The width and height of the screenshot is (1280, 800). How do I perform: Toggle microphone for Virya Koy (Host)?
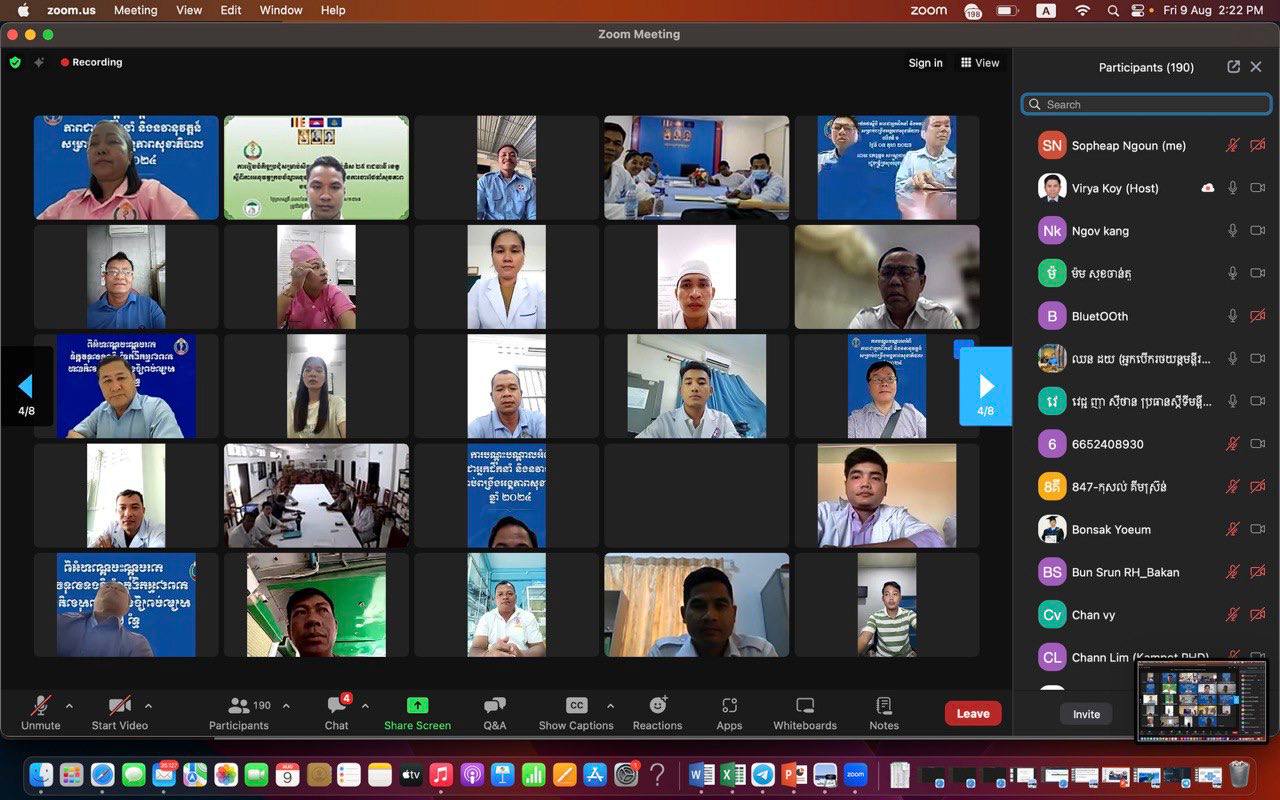point(1233,188)
